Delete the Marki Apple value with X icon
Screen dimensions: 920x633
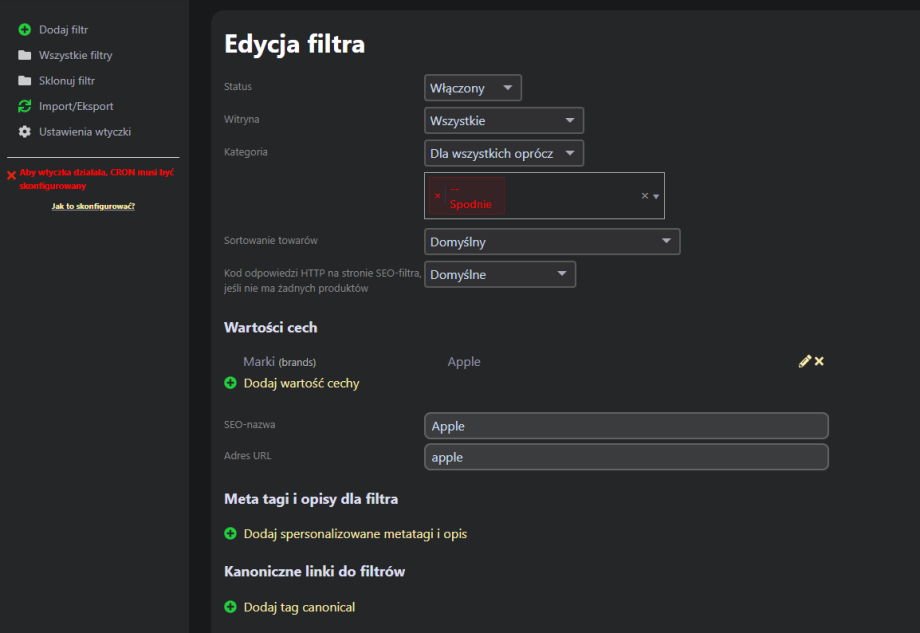pyautogui.click(x=819, y=361)
